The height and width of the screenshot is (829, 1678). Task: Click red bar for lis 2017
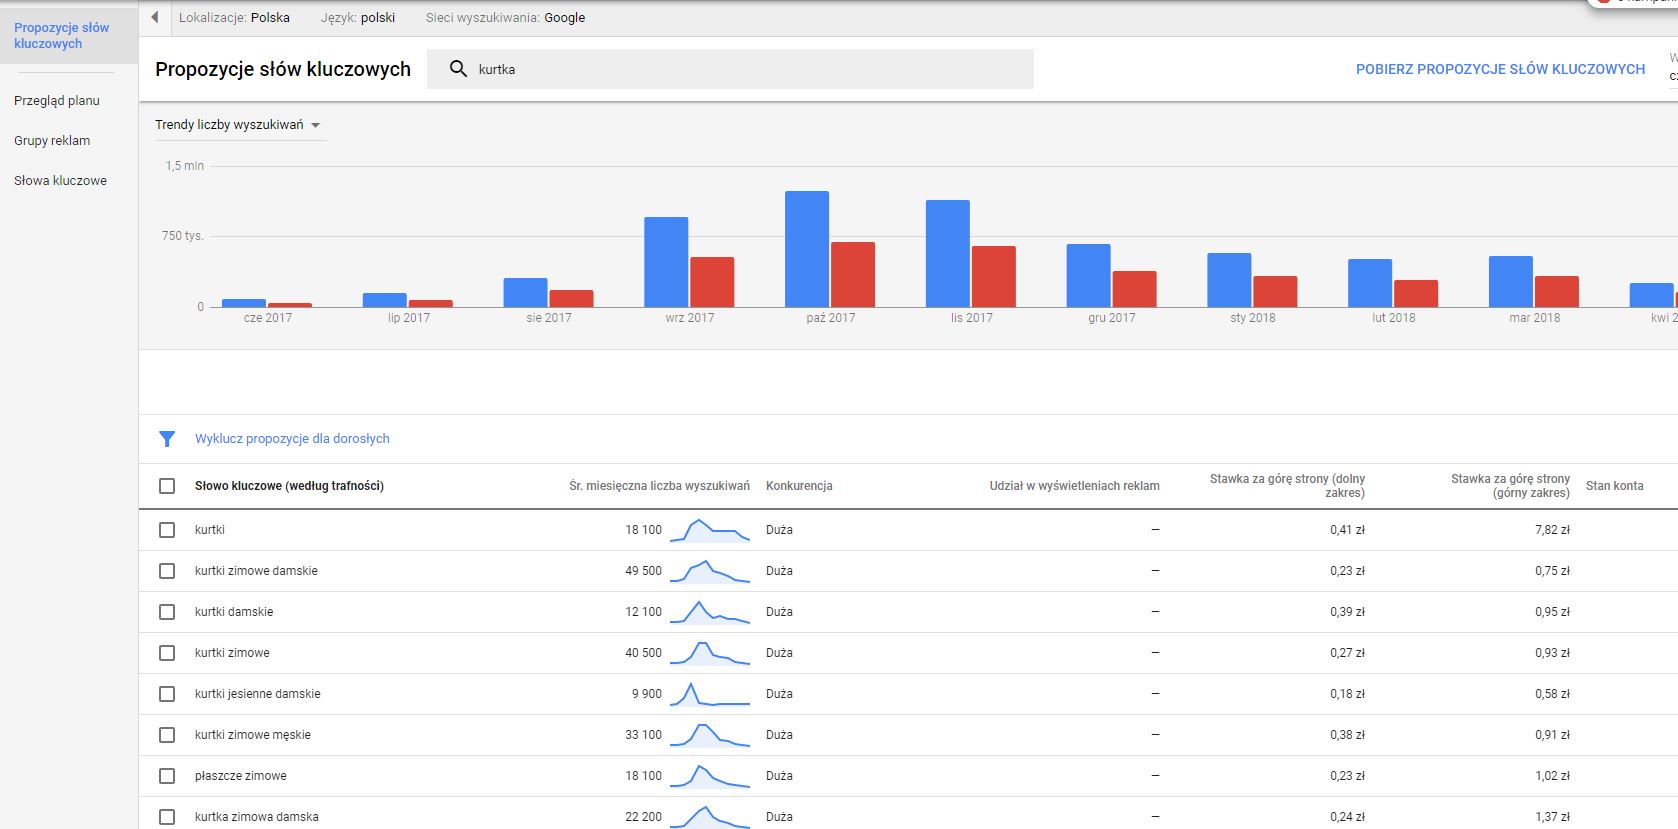point(994,277)
